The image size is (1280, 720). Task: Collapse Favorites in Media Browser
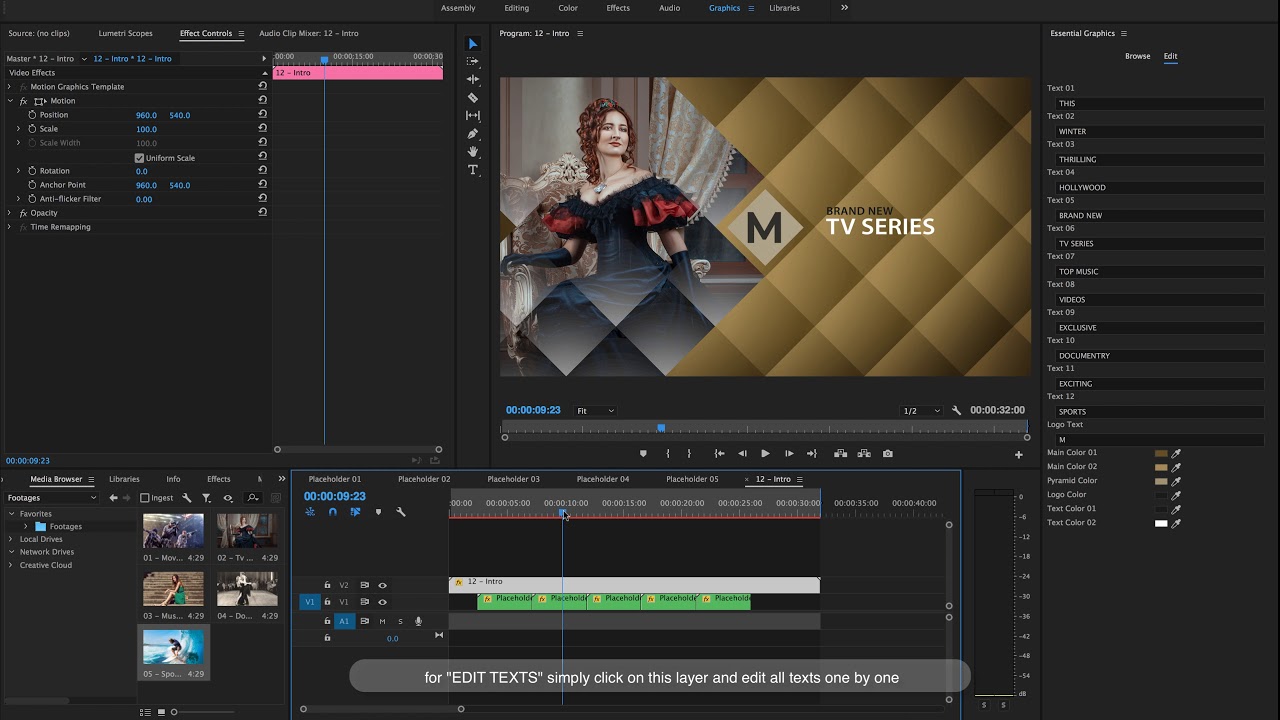[11, 514]
